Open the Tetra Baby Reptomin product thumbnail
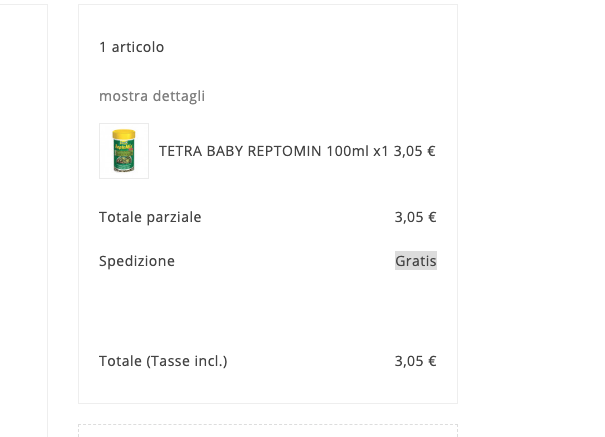The width and height of the screenshot is (605, 437). point(124,151)
